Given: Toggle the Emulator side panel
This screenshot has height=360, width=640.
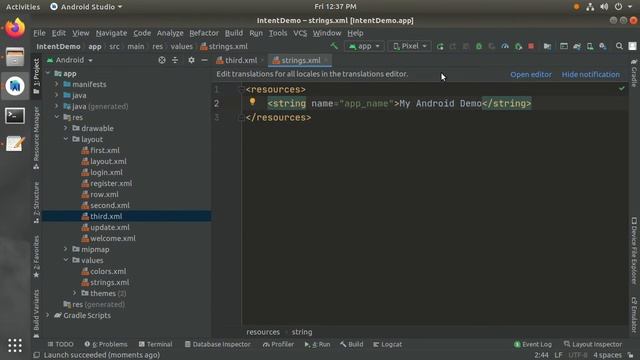Looking at the screenshot, I should click(x=634, y=314).
